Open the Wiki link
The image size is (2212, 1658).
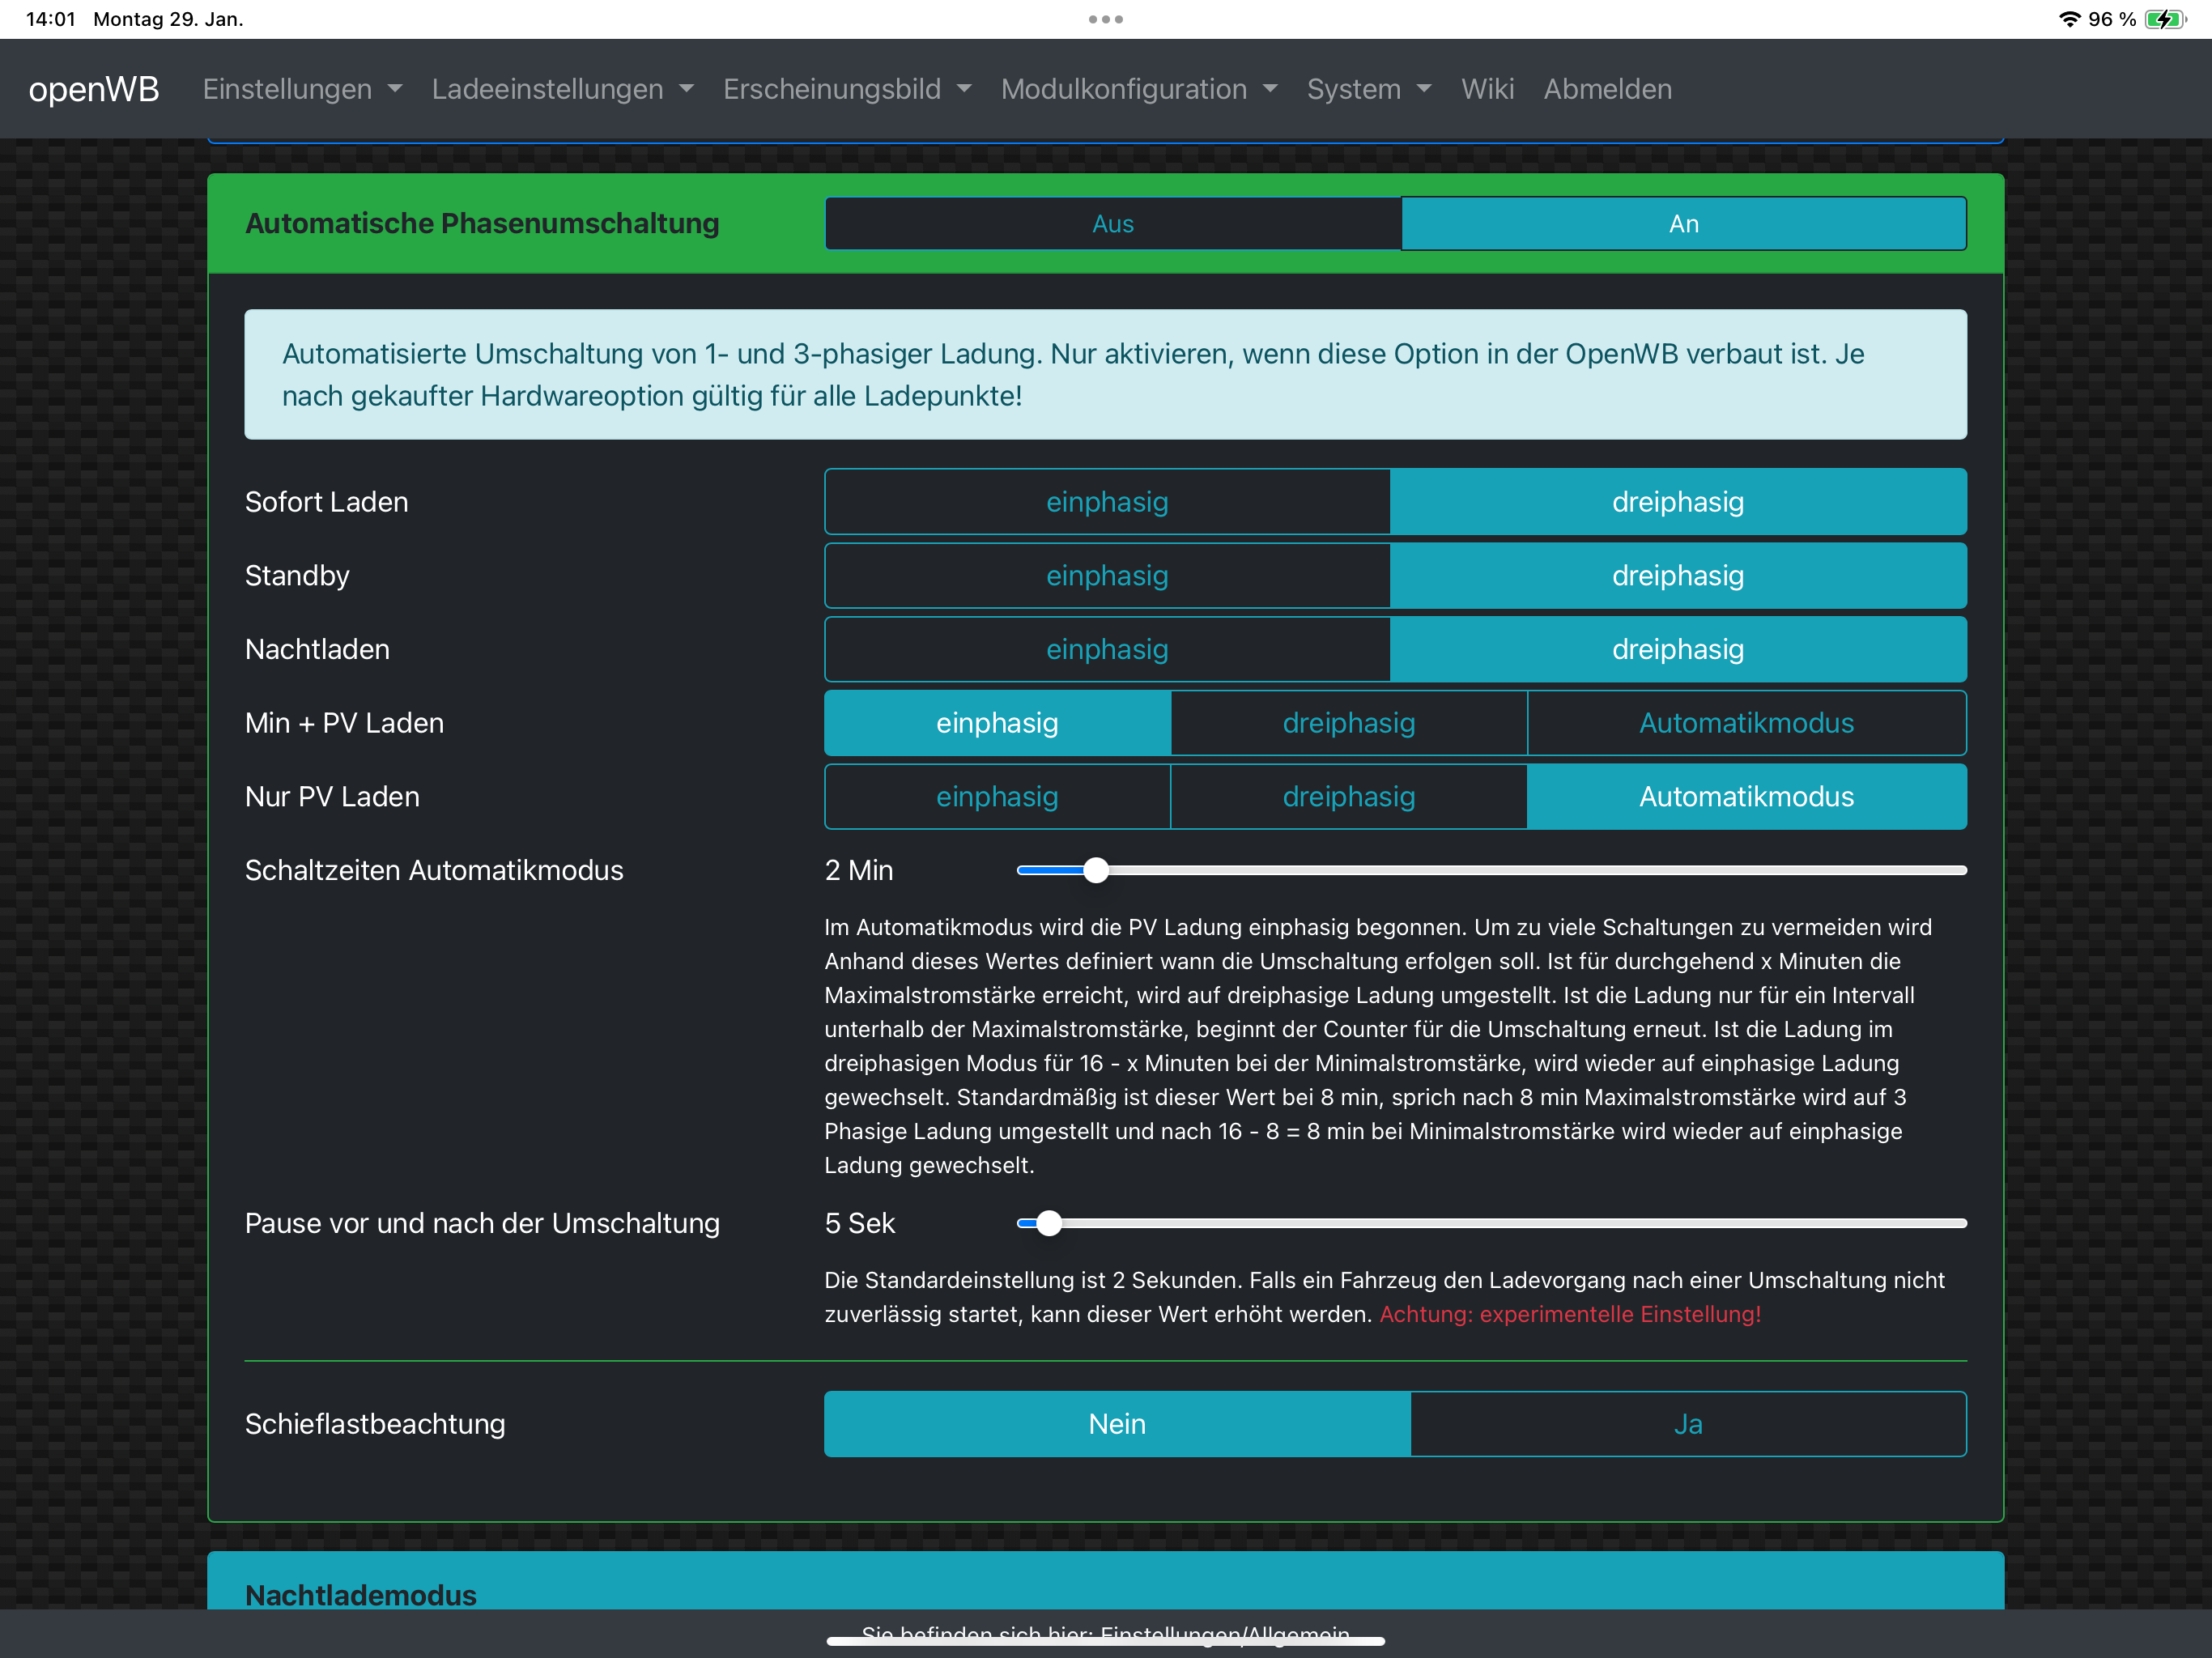pyautogui.click(x=1487, y=89)
